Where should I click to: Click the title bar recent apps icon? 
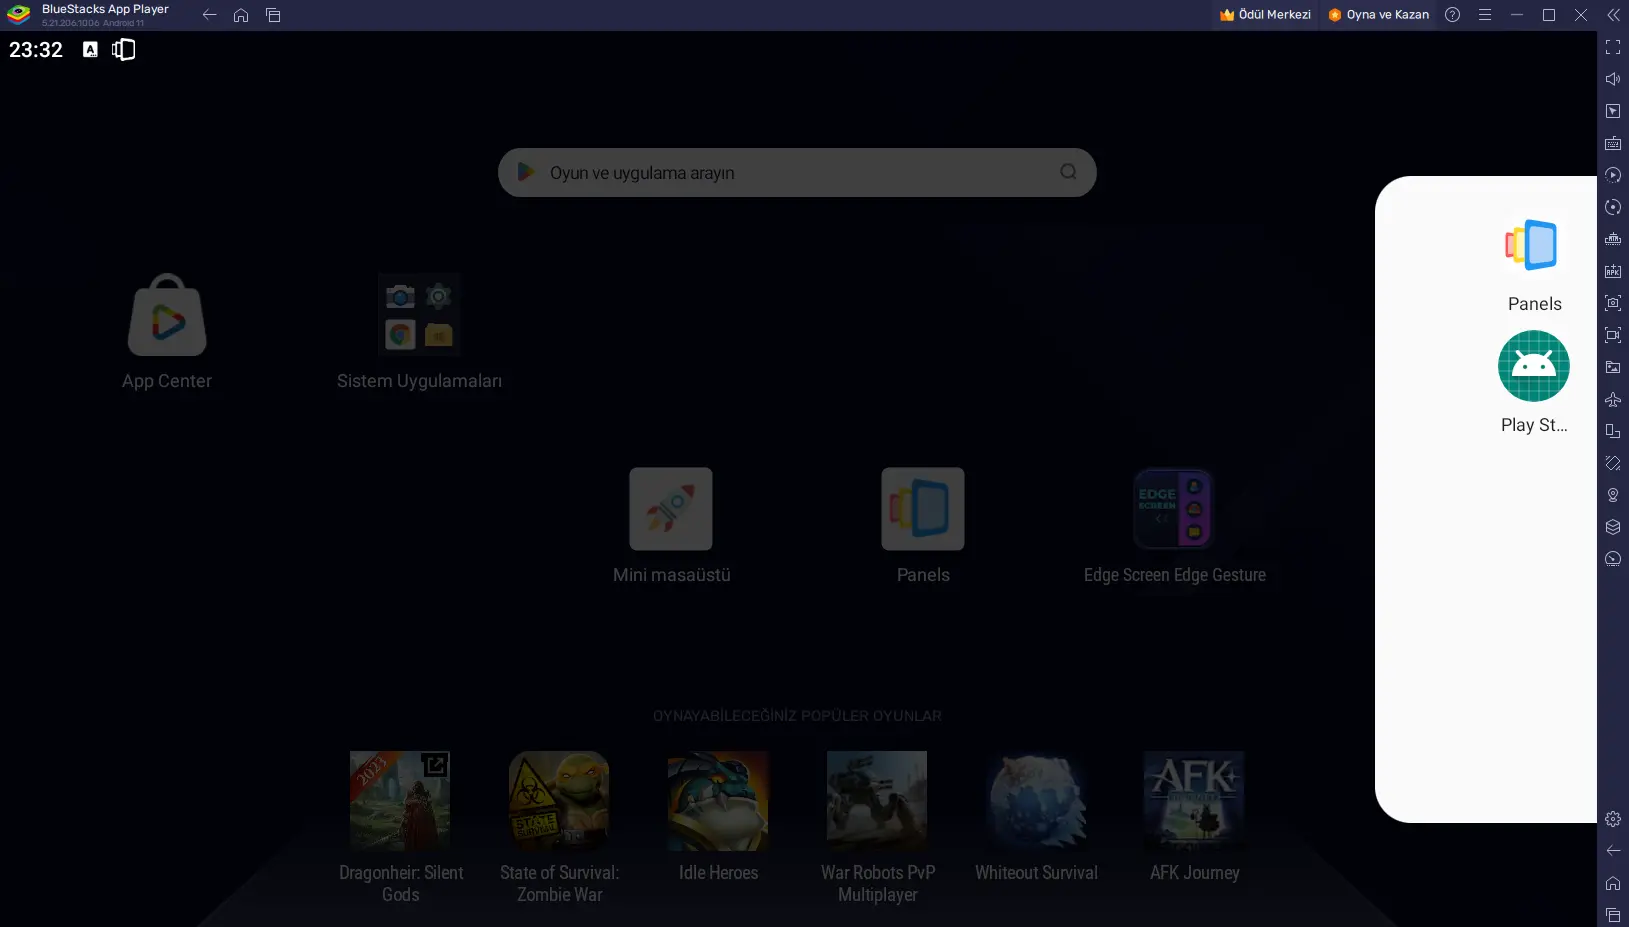[x=273, y=15]
